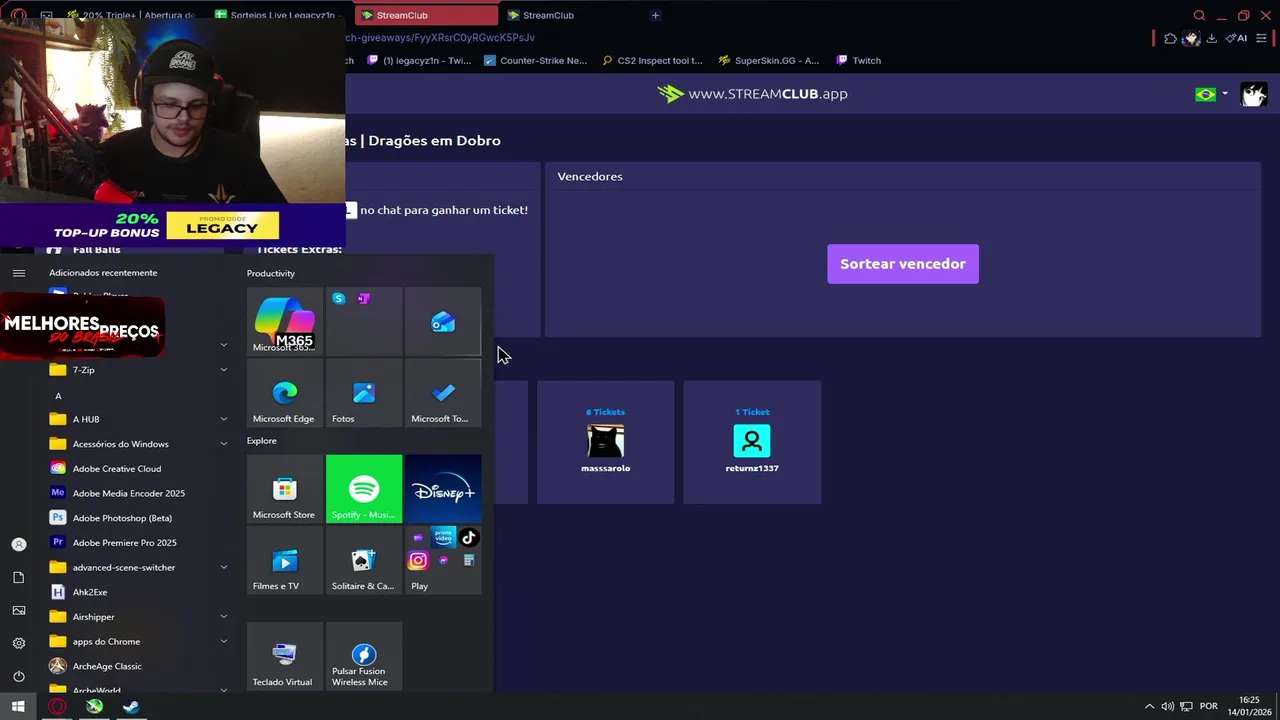This screenshot has height=720, width=1280.
Task: Select the active red StreamClub tab
Action: (x=426, y=15)
